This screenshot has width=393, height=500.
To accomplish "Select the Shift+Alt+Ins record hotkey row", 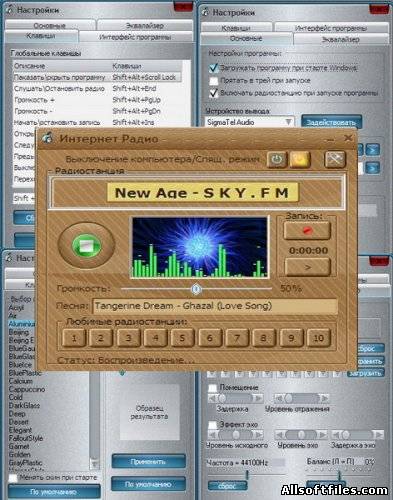I will pos(97,122).
